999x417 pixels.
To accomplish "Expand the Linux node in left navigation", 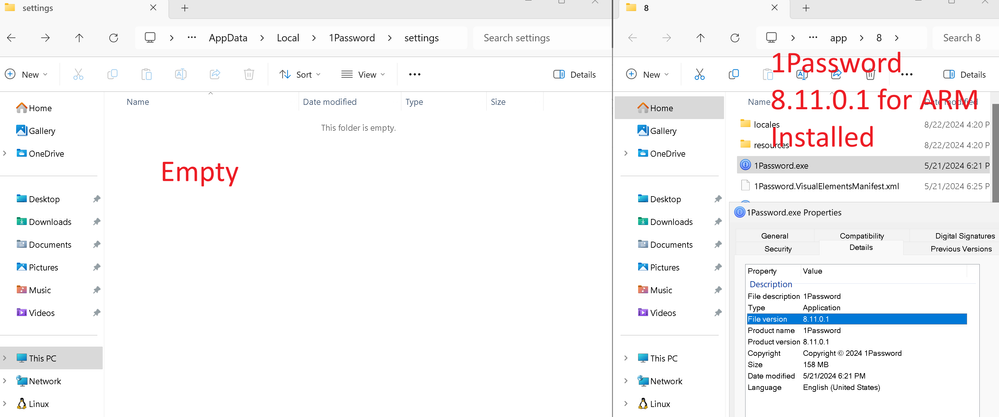I will click(6, 404).
